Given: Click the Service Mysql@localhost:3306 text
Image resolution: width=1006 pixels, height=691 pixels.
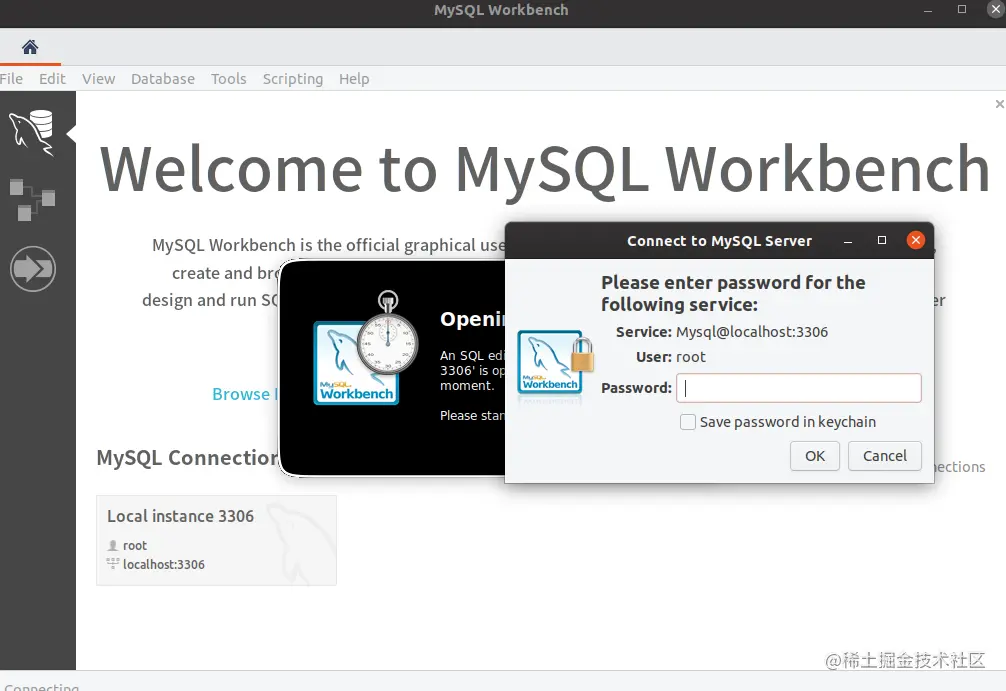Looking at the screenshot, I should point(722,332).
